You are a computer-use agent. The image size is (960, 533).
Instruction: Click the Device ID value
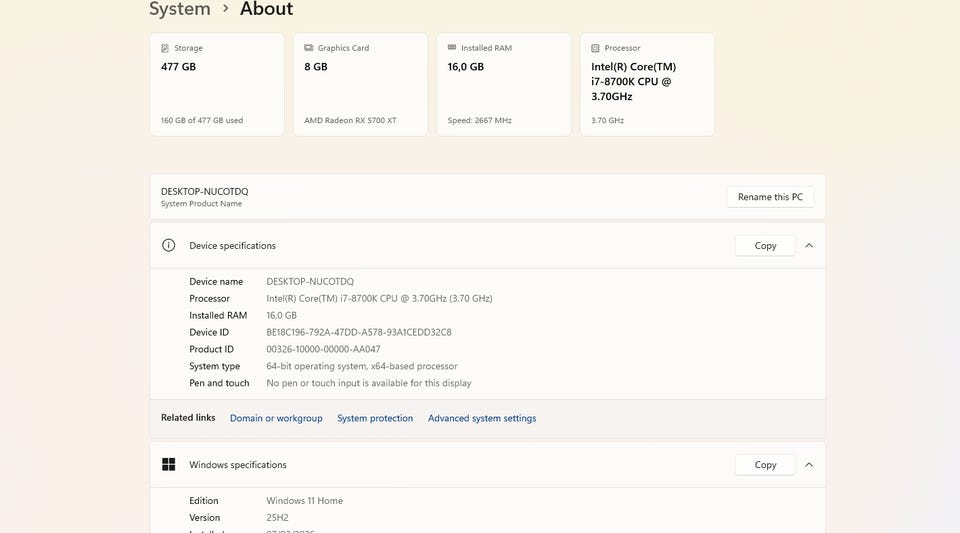point(359,332)
